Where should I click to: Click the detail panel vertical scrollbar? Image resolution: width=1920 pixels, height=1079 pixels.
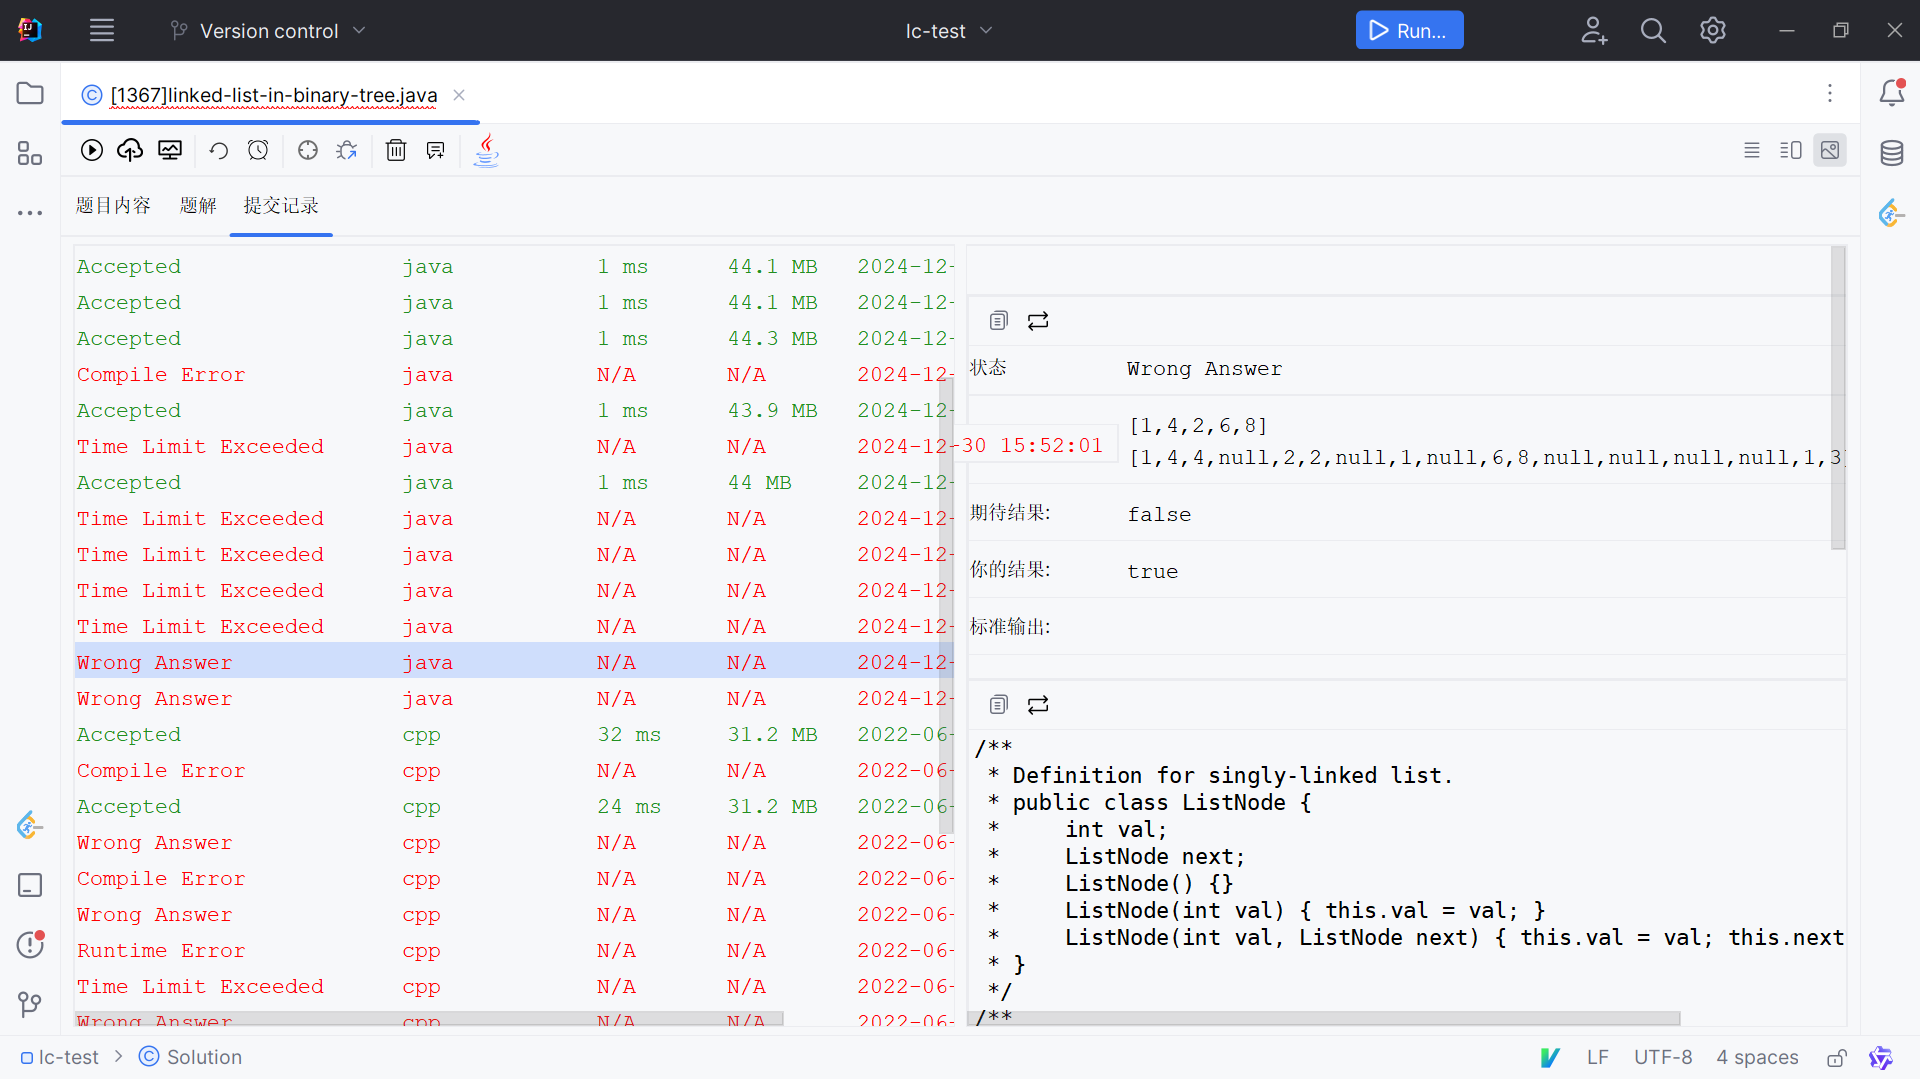[1838, 398]
